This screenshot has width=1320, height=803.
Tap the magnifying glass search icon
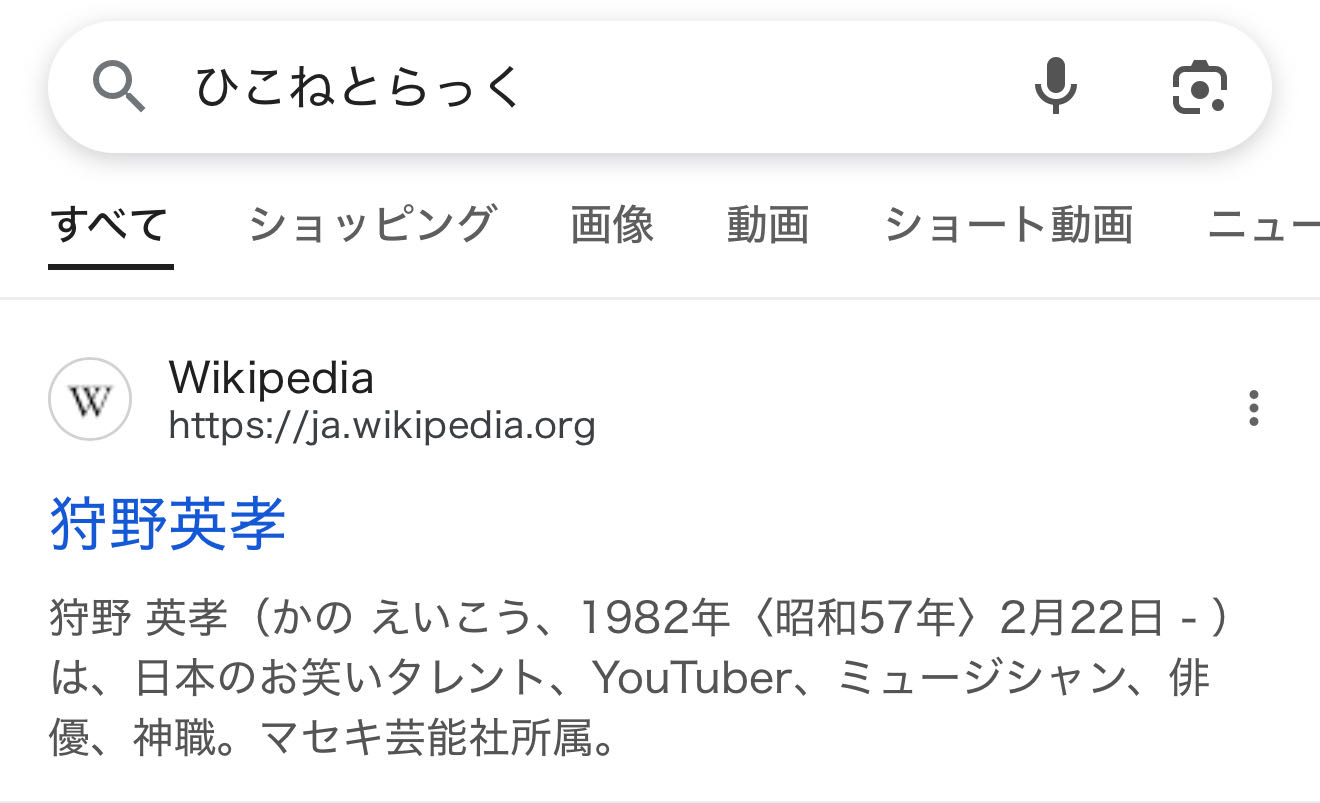(x=119, y=87)
